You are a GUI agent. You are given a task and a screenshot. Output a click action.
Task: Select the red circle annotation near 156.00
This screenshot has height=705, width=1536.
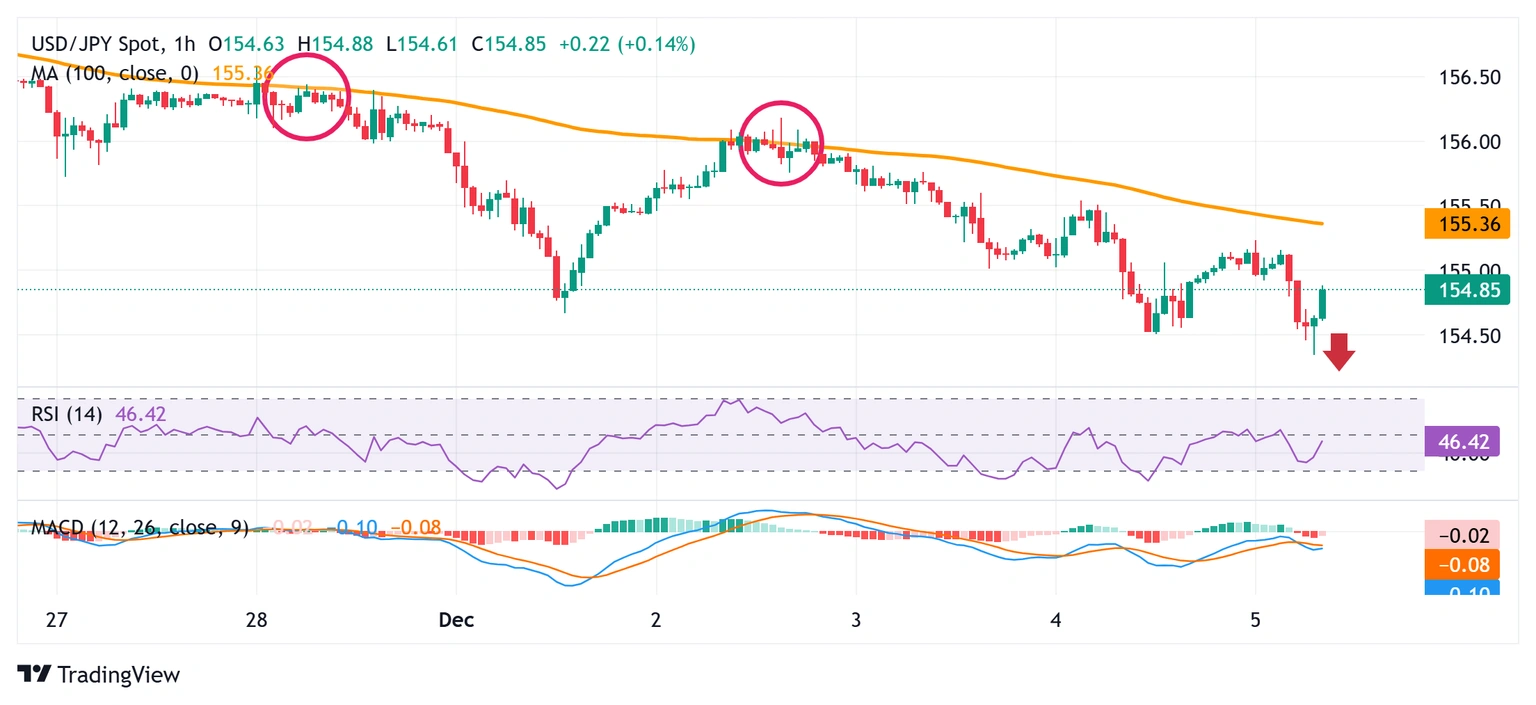click(782, 144)
